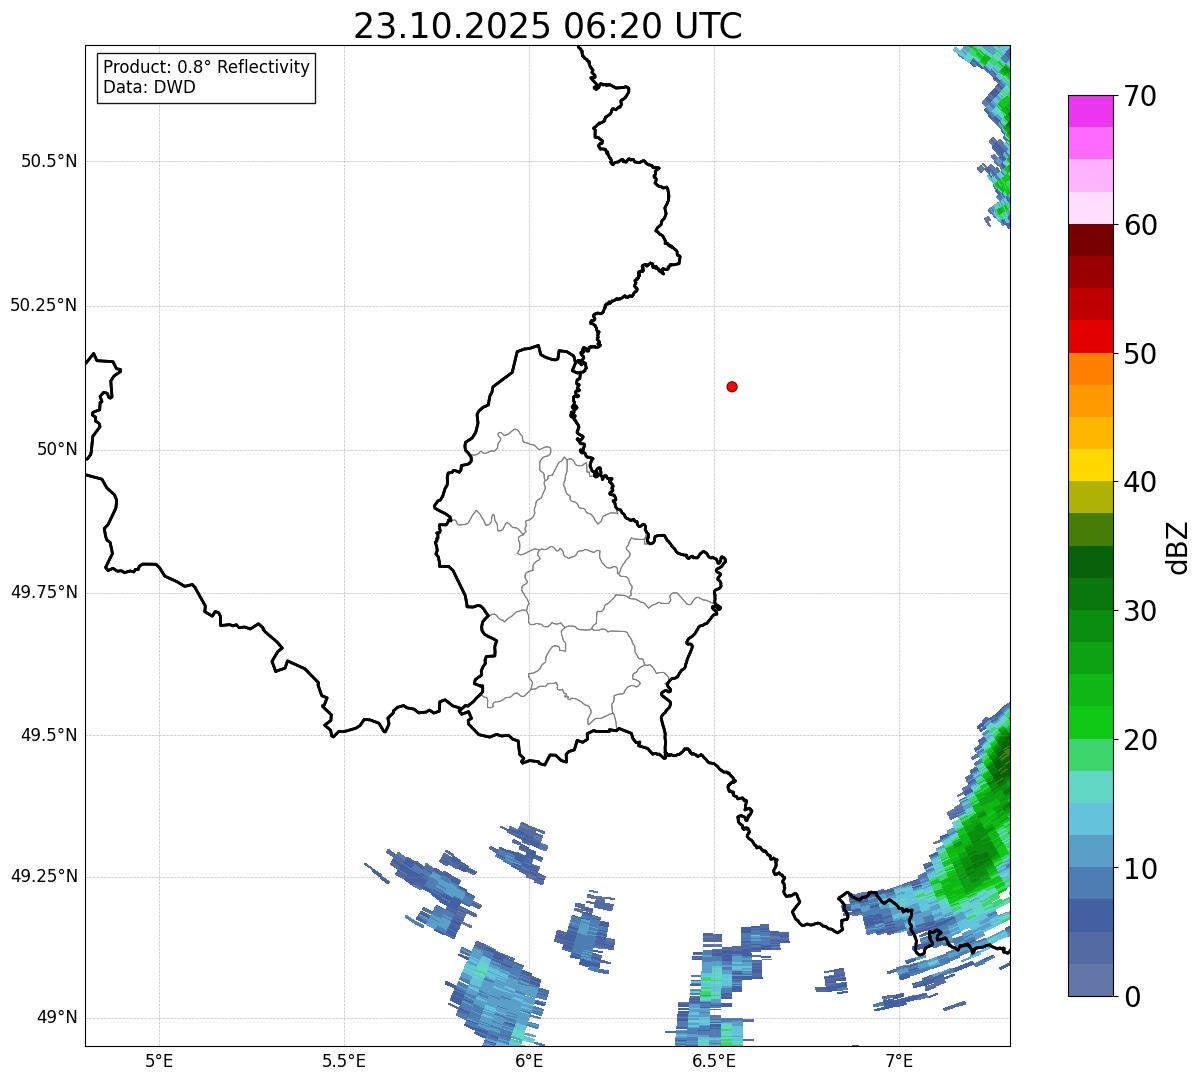This screenshot has width=1202, height=1081.
Task: Click the 50°N latitude tick label
Action: click(x=57, y=449)
